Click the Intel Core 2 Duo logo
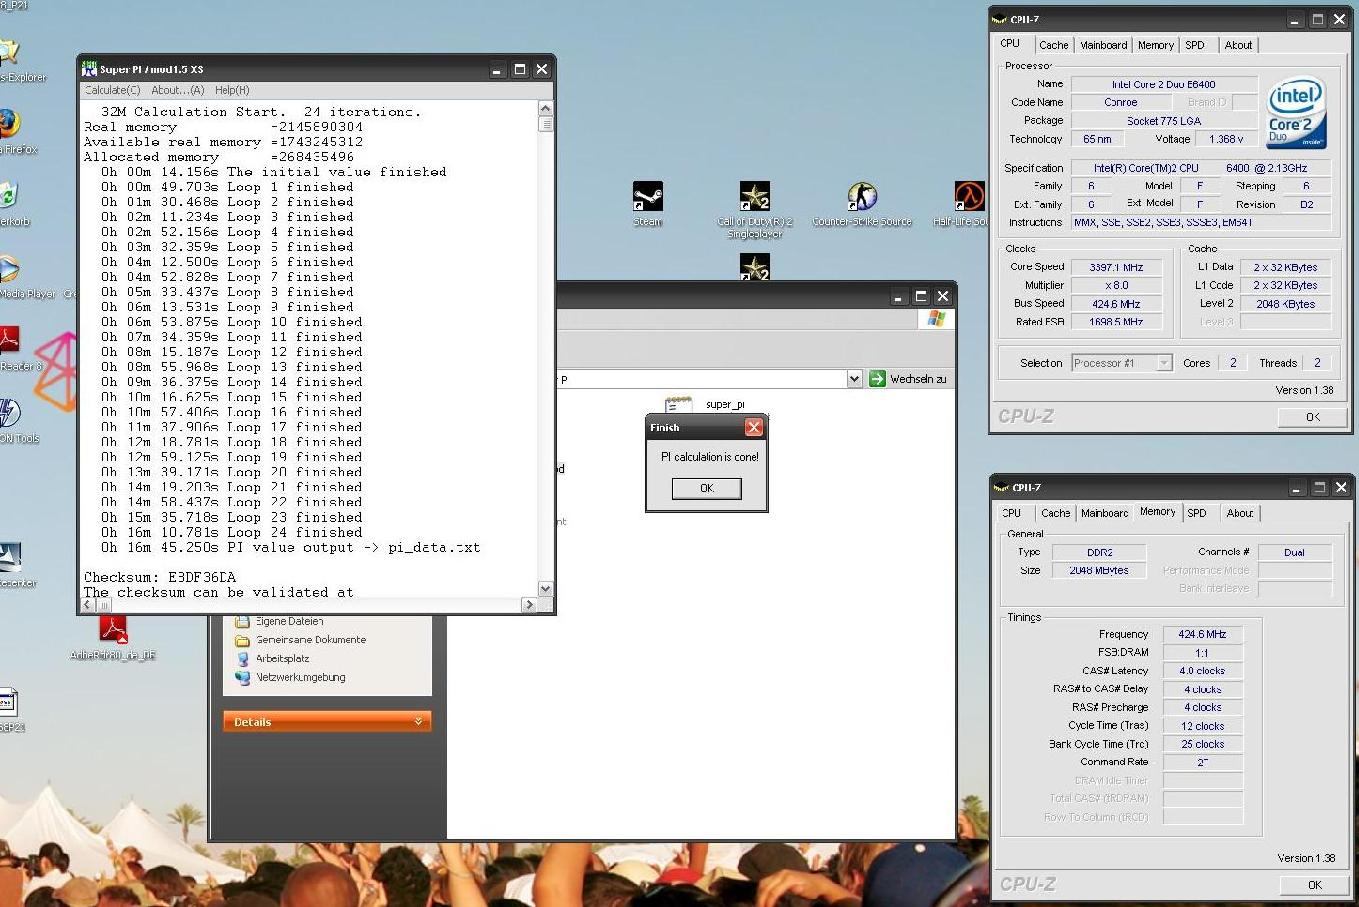 pos(1295,112)
